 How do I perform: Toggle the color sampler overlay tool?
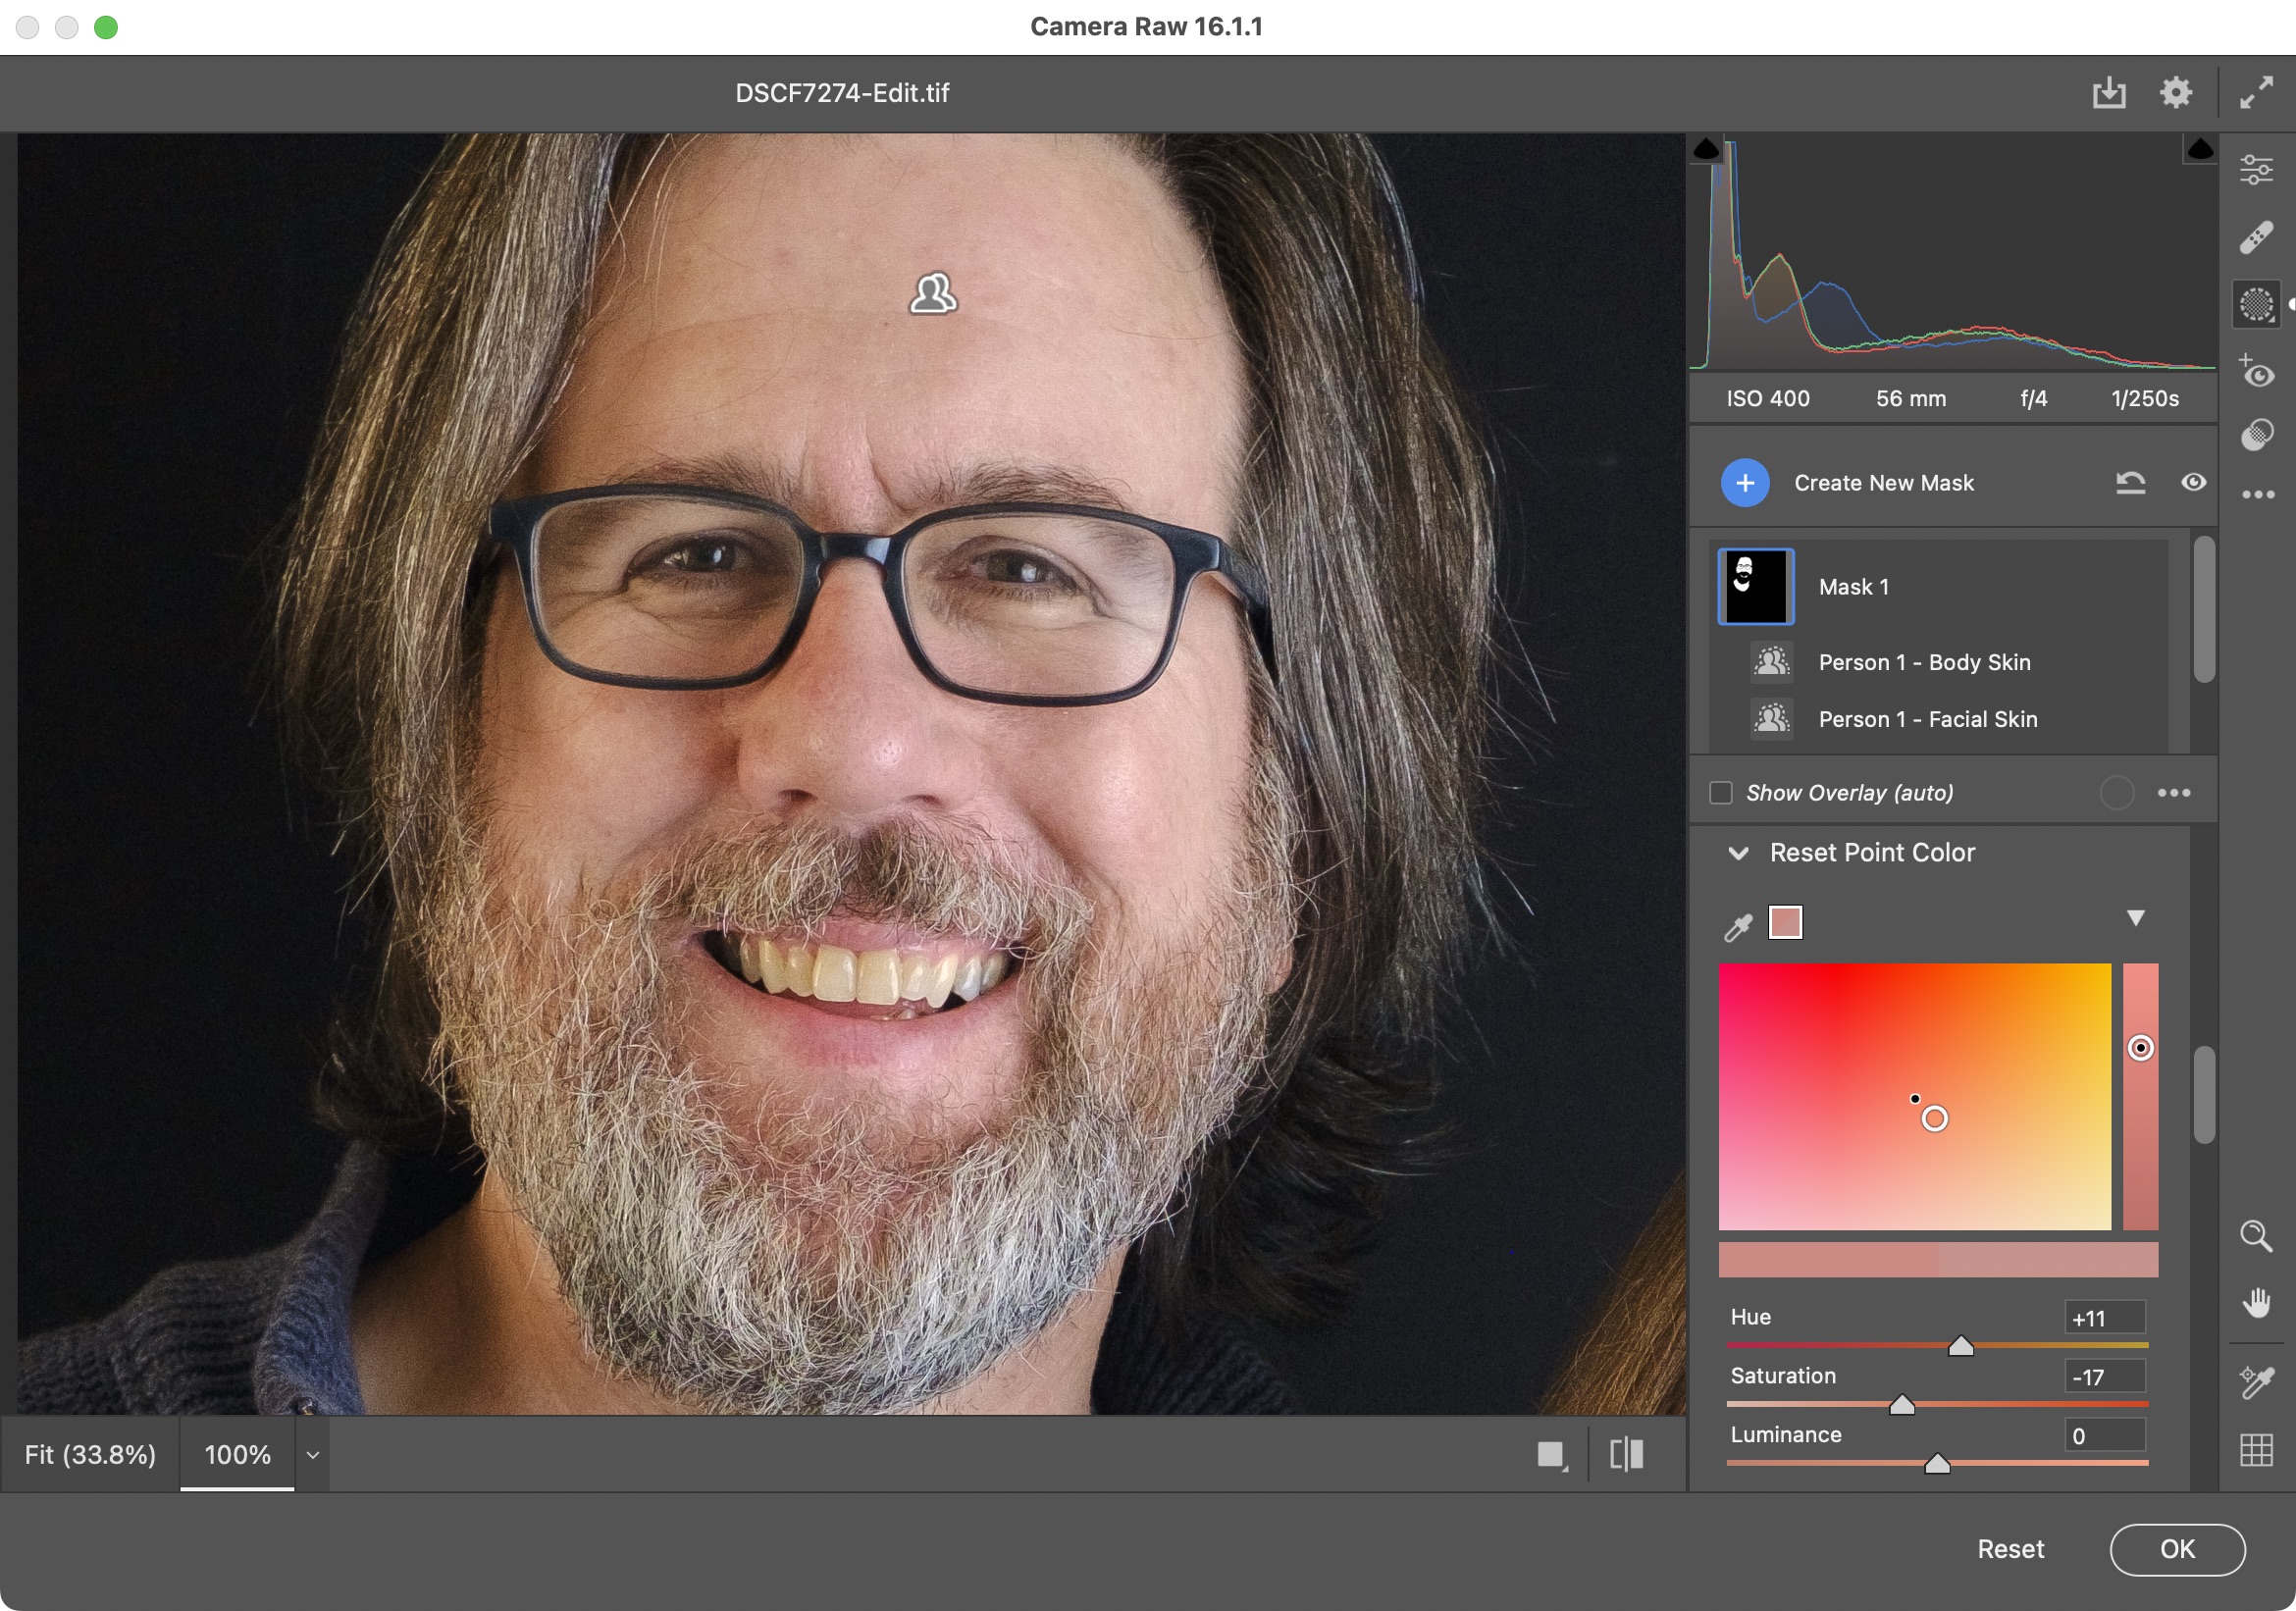click(2255, 1382)
